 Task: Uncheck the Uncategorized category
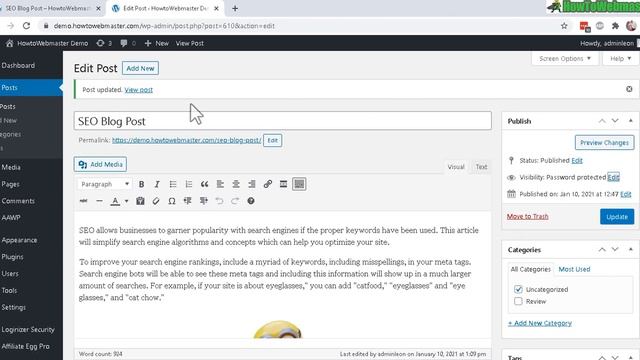pyautogui.click(x=518, y=289)
